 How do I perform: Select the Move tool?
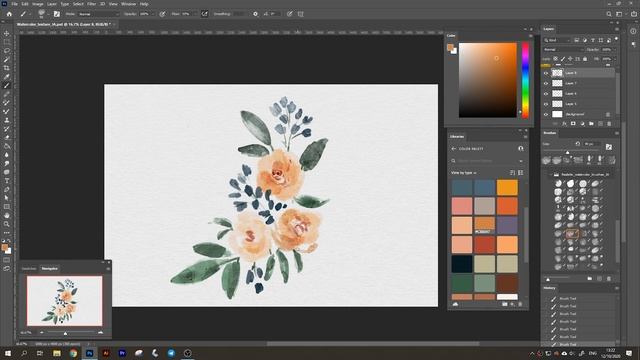[x=7, y=33]
